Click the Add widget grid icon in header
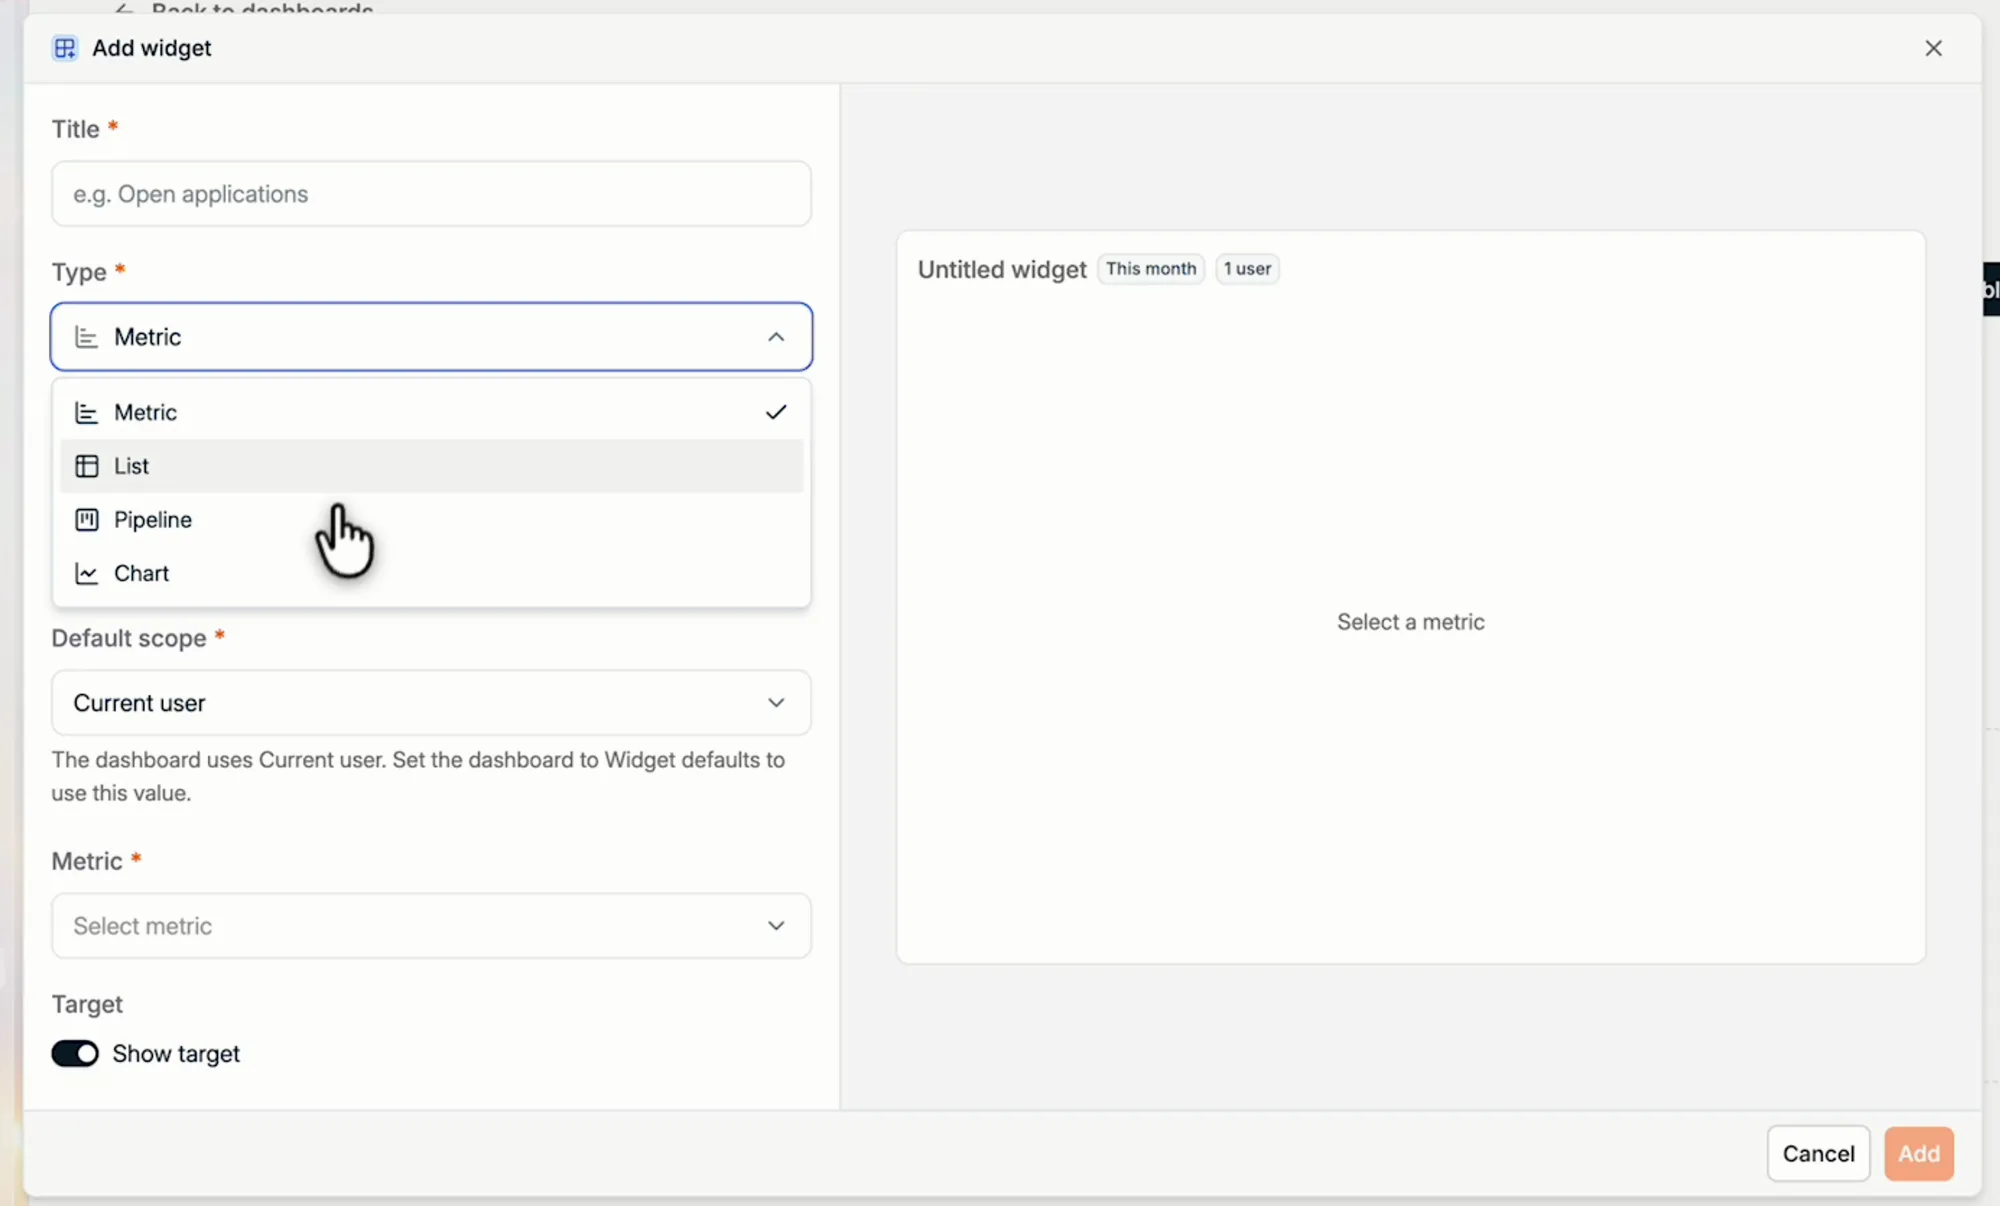This screenshot has height=1206, width=2000. 65,48
